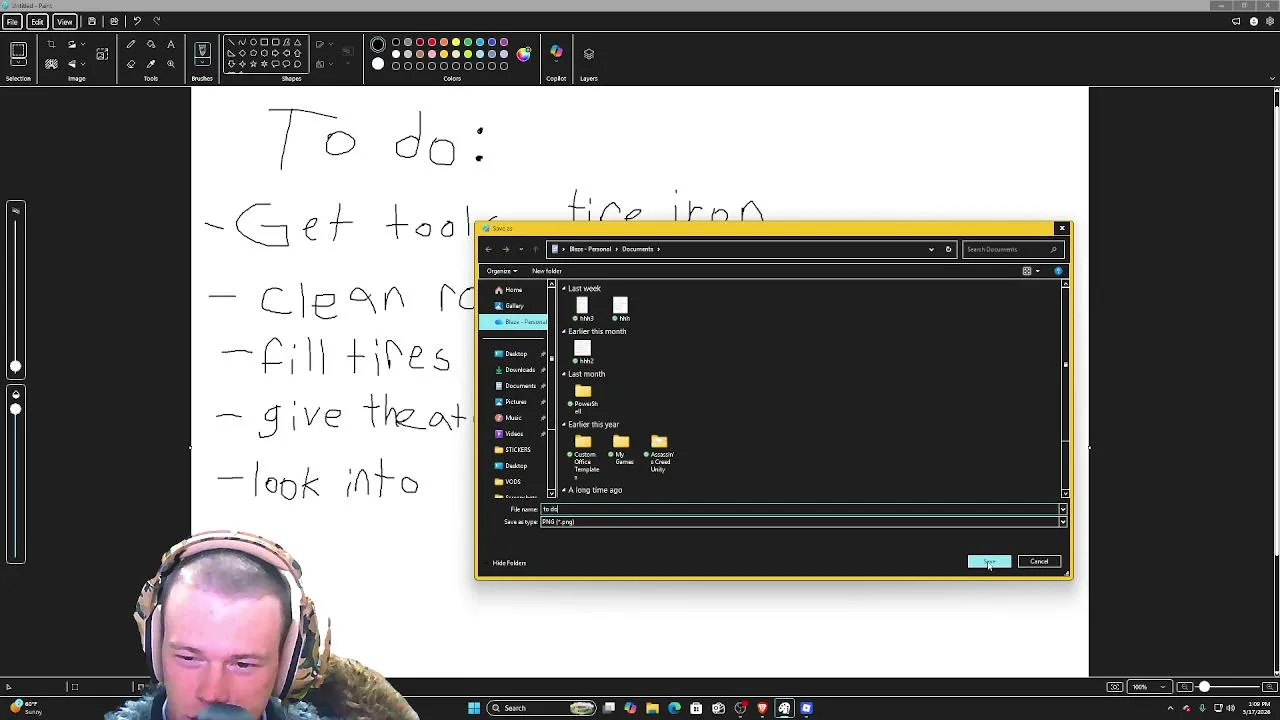
Task: Click the Back arrow in Save dialog
Action: (488, 249)
